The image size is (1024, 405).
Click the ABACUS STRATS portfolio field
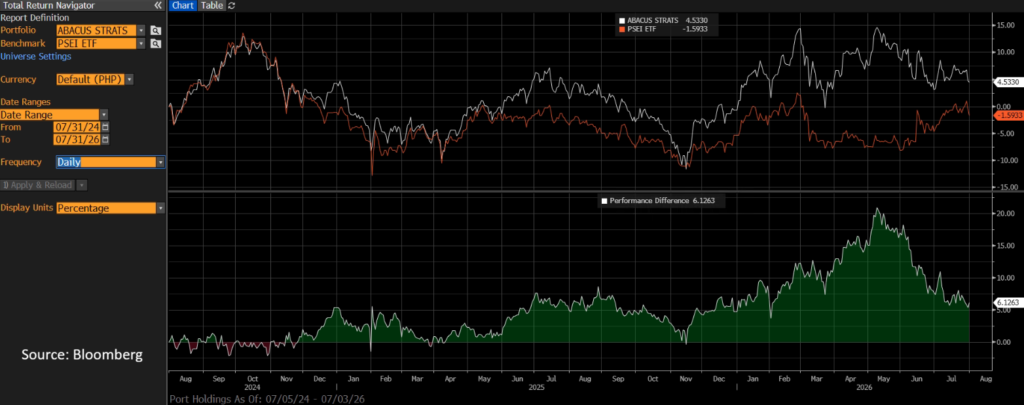[x=96, y=31]
